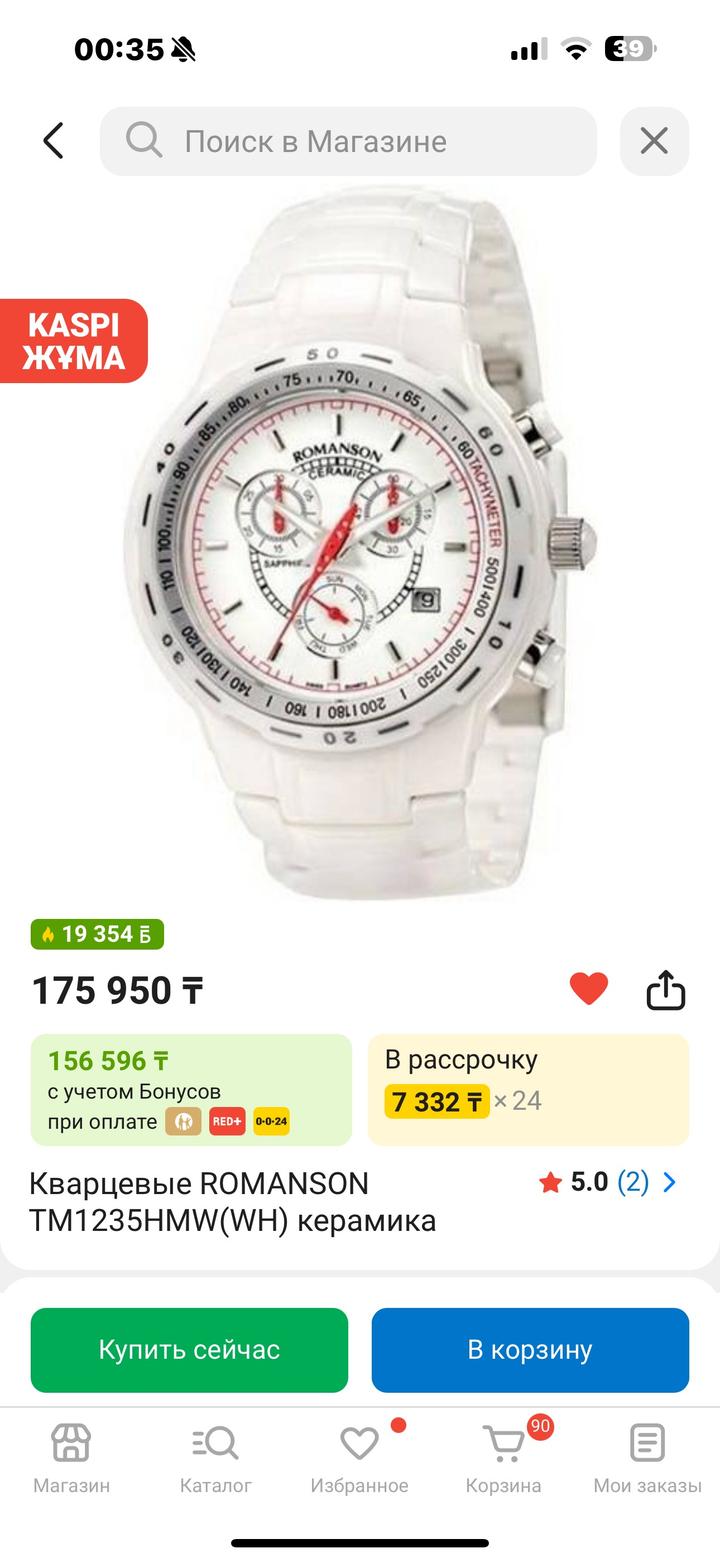
Task: Open the 5.0 star rating
Action: pyautogui.click(x=574, y=1183)
